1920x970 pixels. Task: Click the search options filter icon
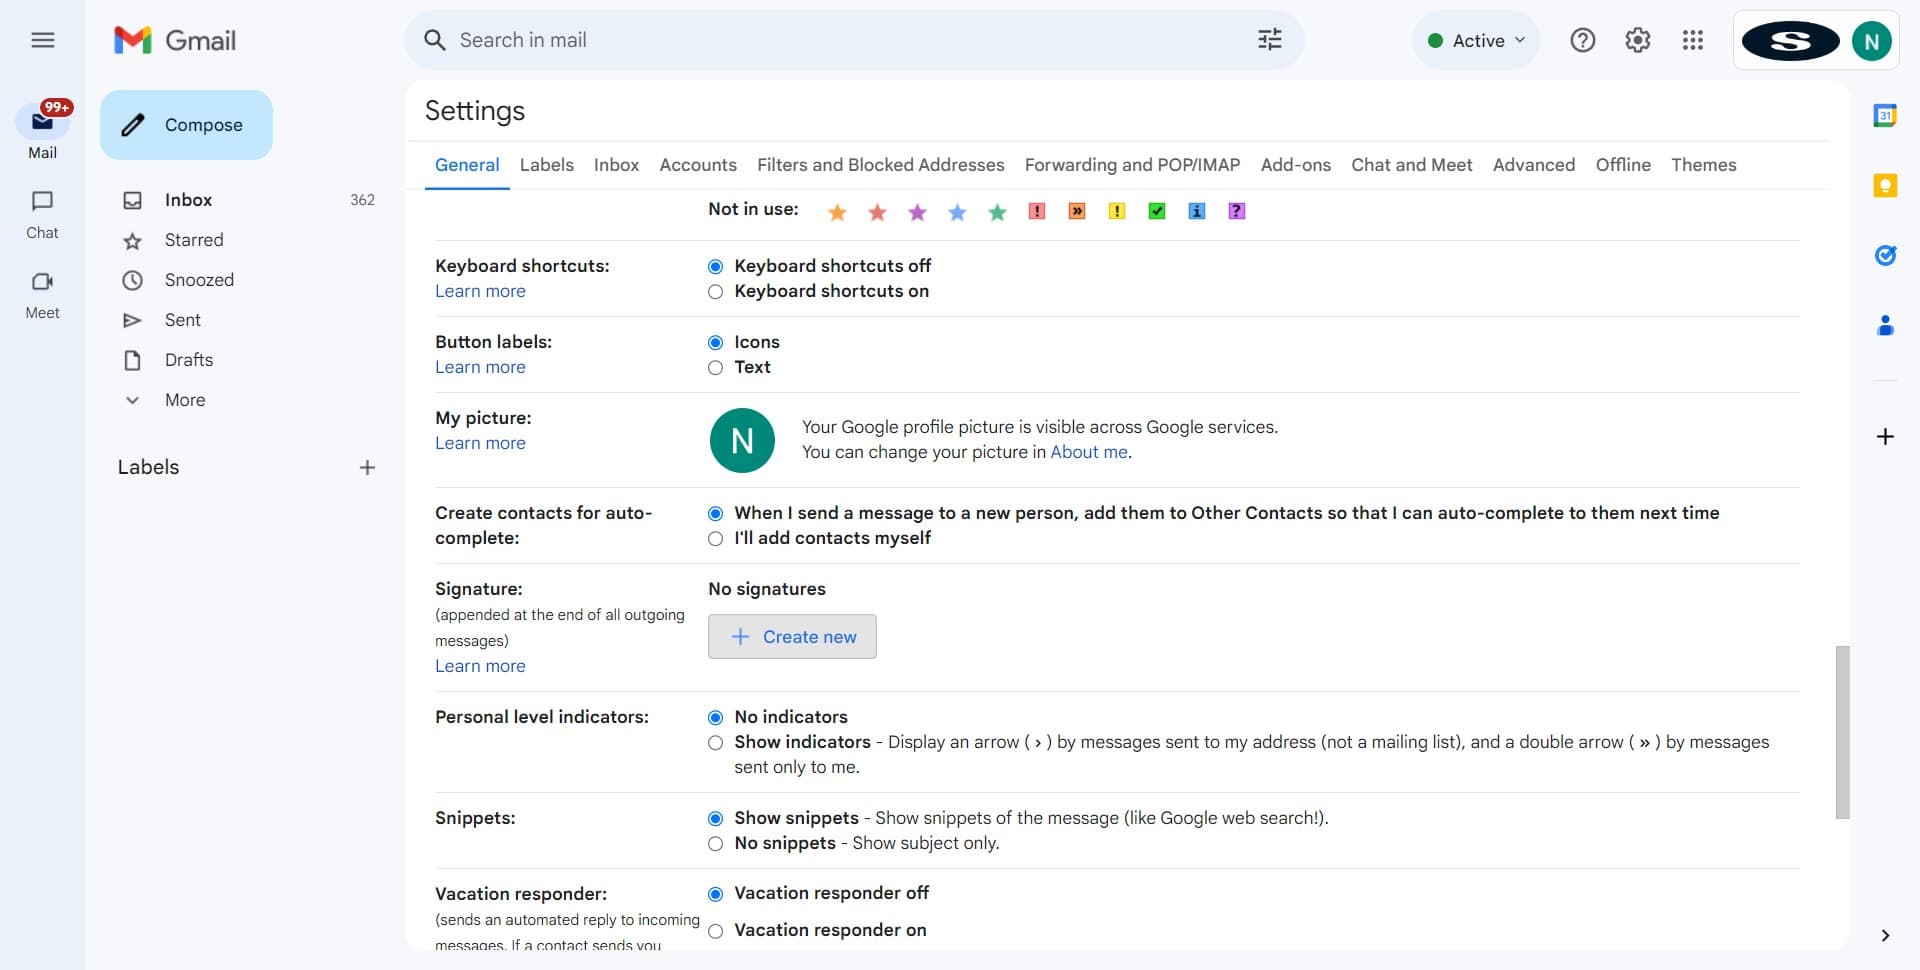tap(1269, 40)
